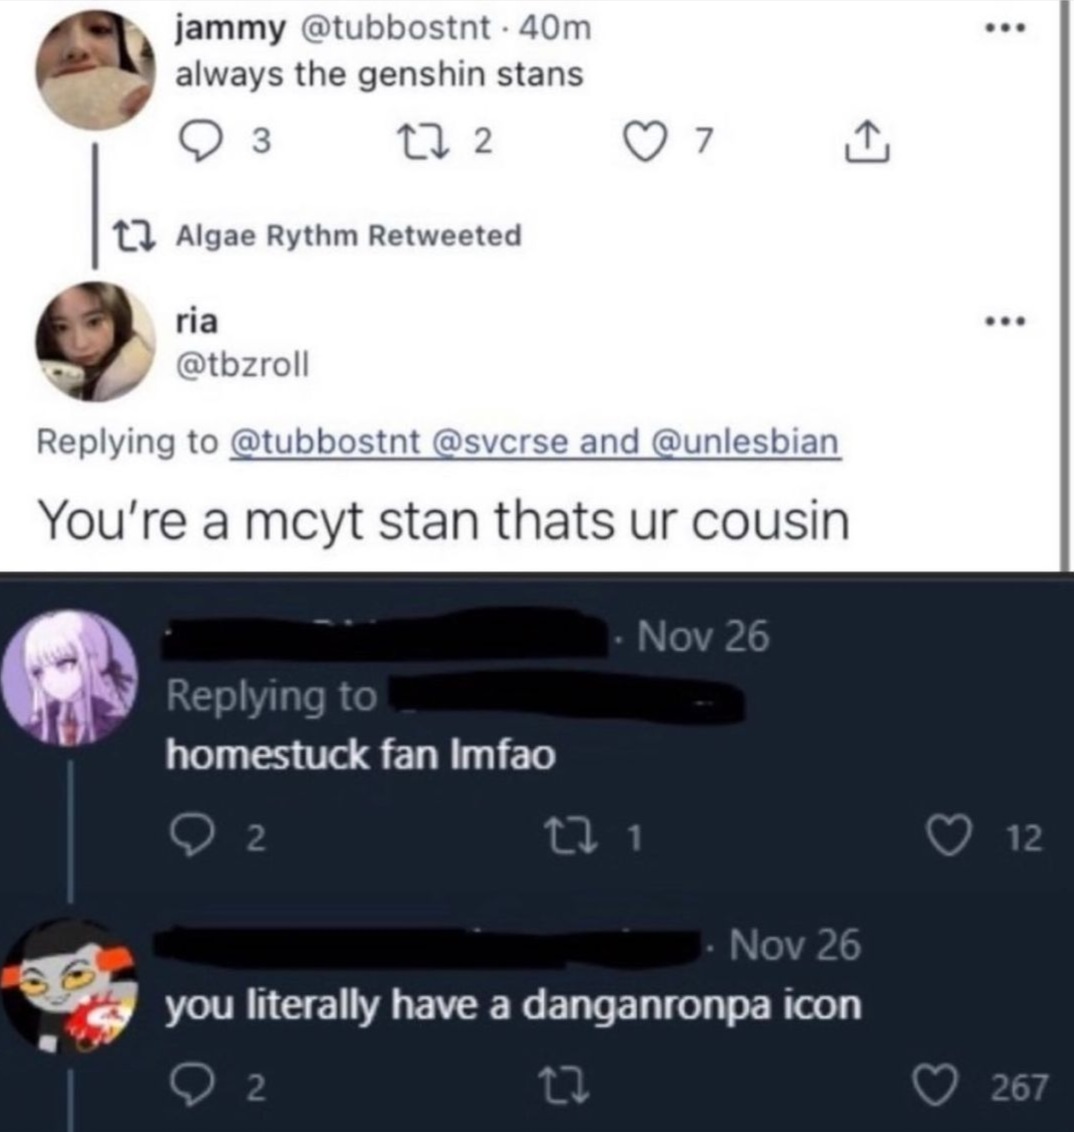Open @svcrse mention link
Image resolution: width=1074 pixels, height=1132 pixels.
[499, 442]
